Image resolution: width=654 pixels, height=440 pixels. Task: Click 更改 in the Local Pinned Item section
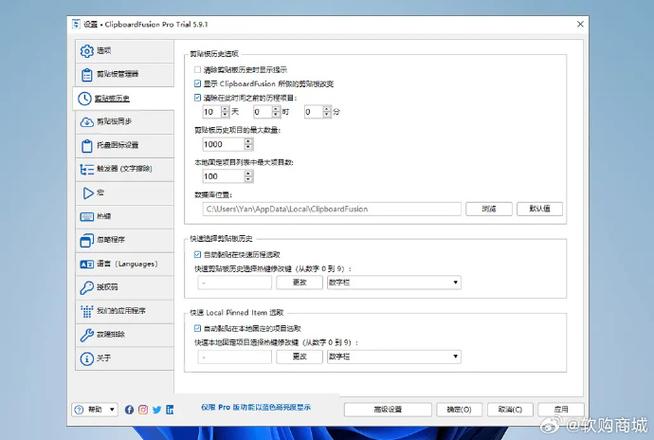[299, 357]
